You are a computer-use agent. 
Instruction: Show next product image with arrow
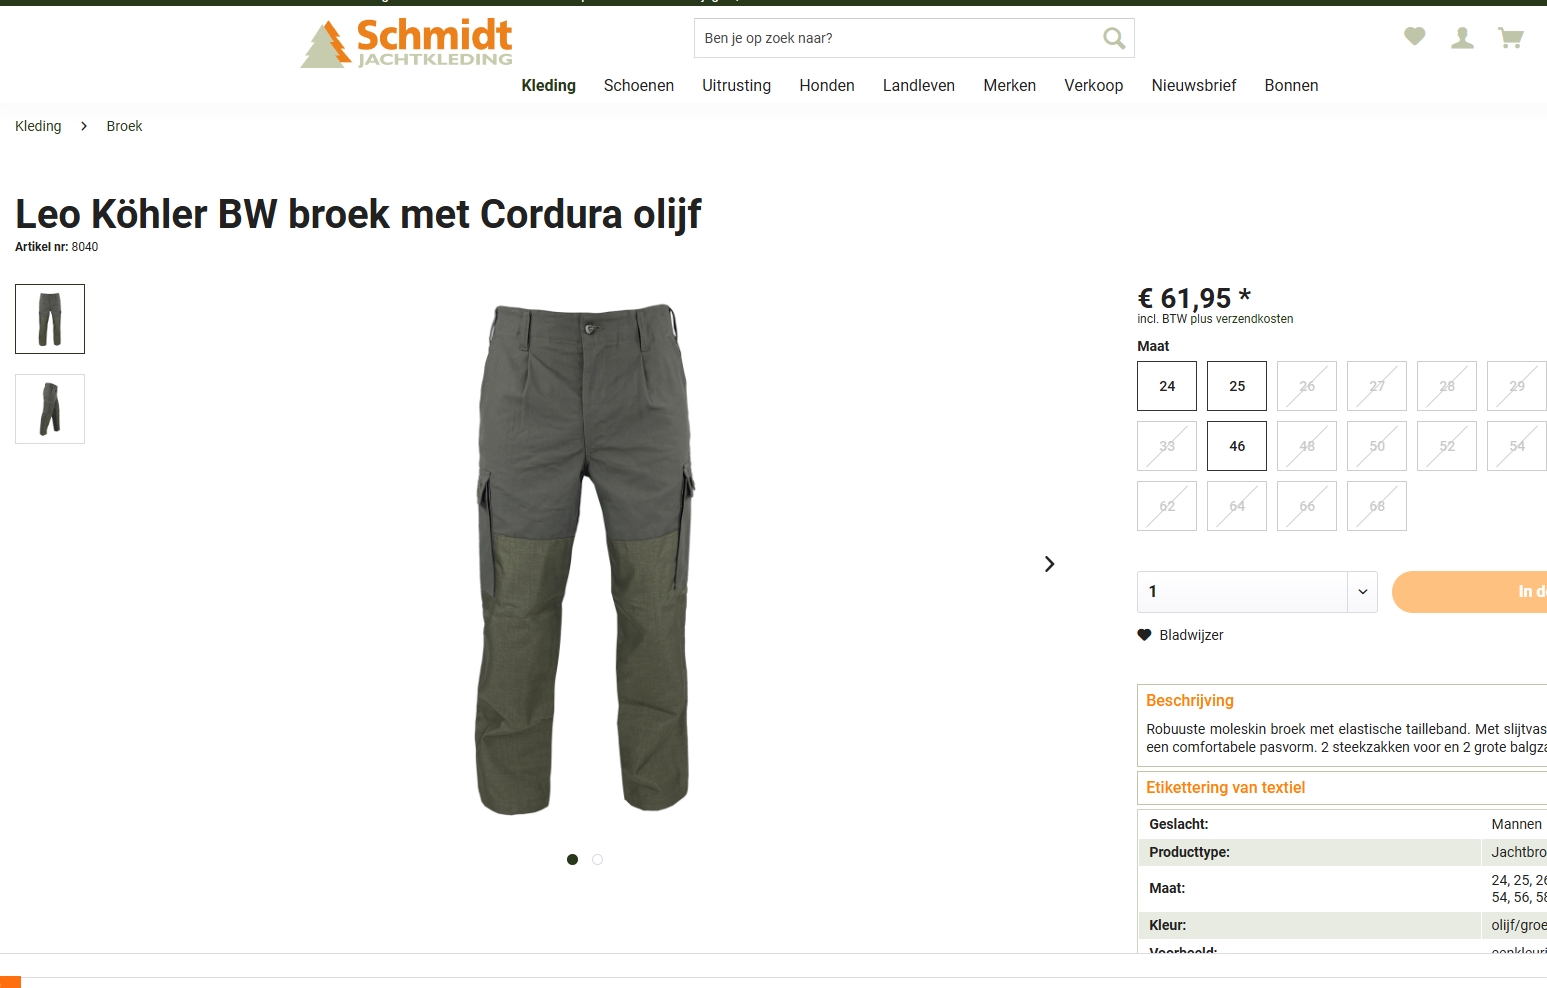[1049, 564]
